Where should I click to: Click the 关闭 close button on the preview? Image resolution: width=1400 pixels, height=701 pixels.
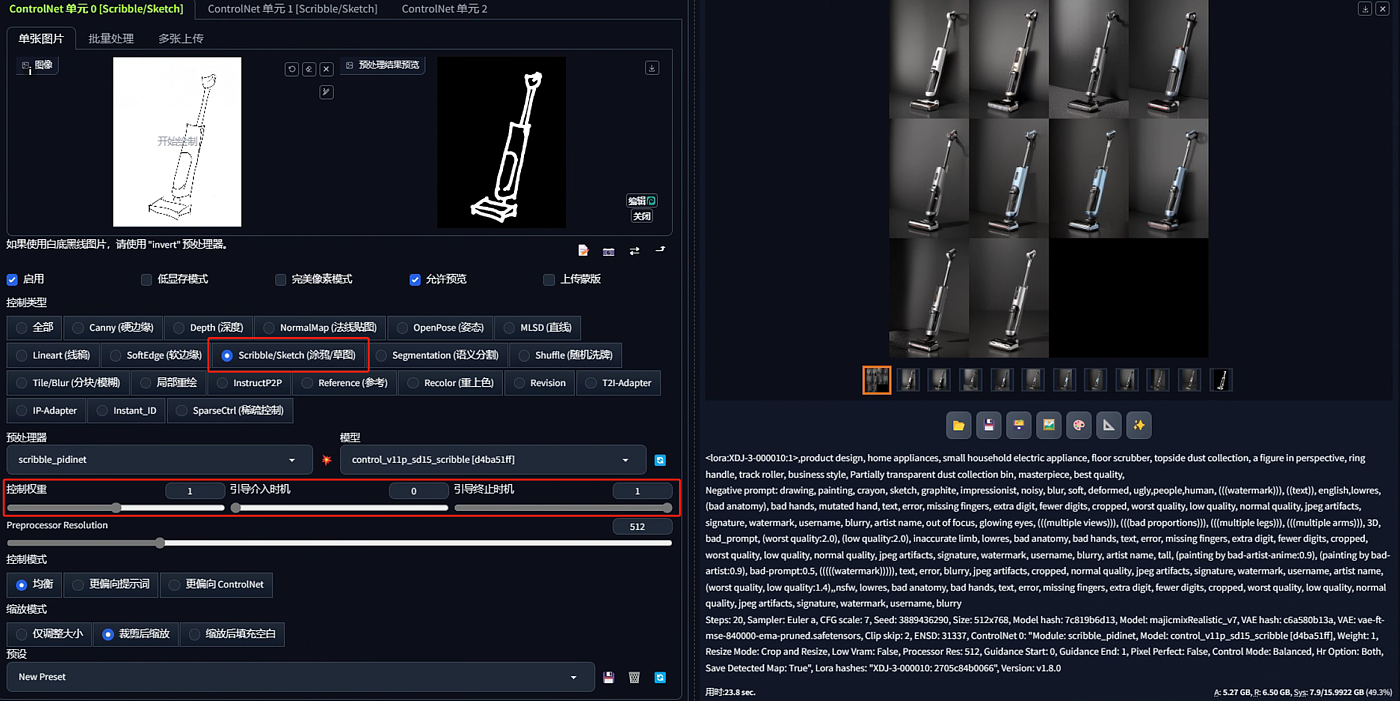(x=641, y=216)
